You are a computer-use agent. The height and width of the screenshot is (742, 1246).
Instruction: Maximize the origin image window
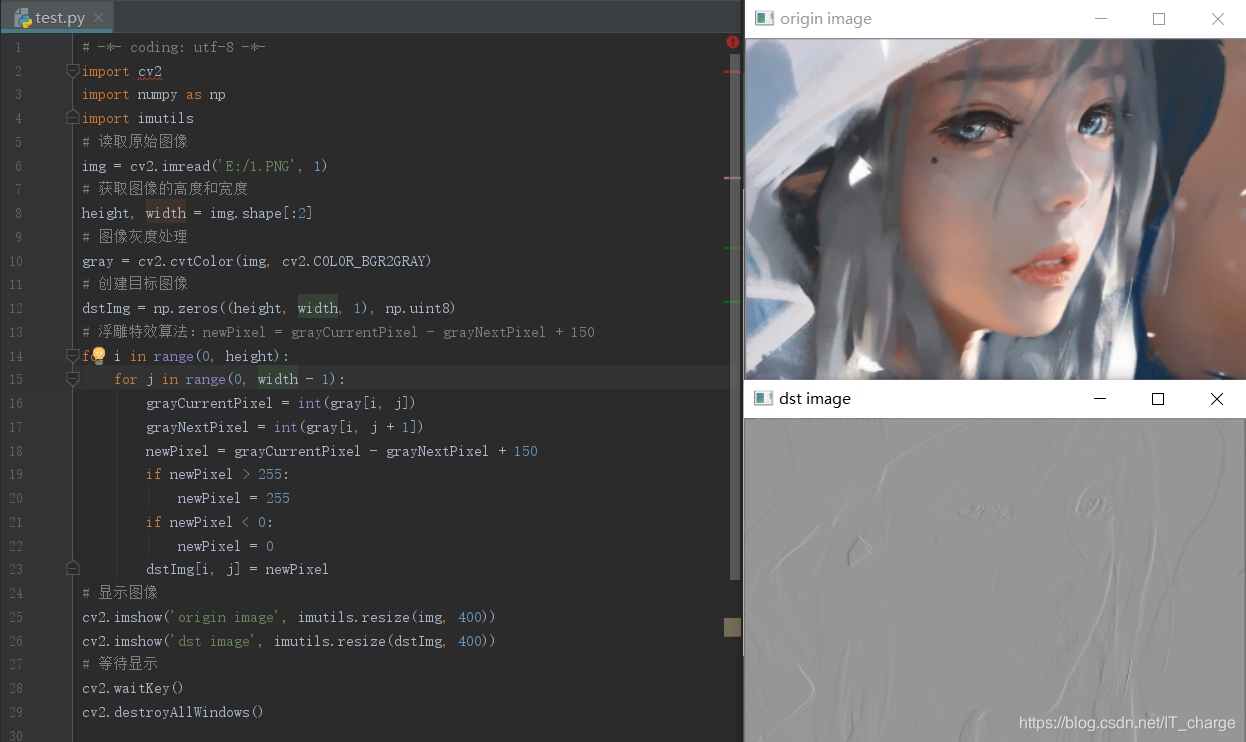[x=1159, y=19]
